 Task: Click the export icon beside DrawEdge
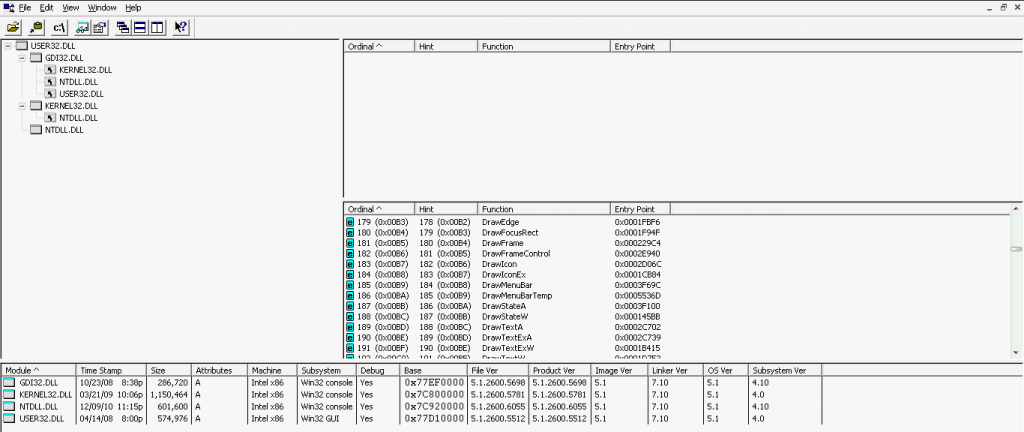click(x=349, y=222)
